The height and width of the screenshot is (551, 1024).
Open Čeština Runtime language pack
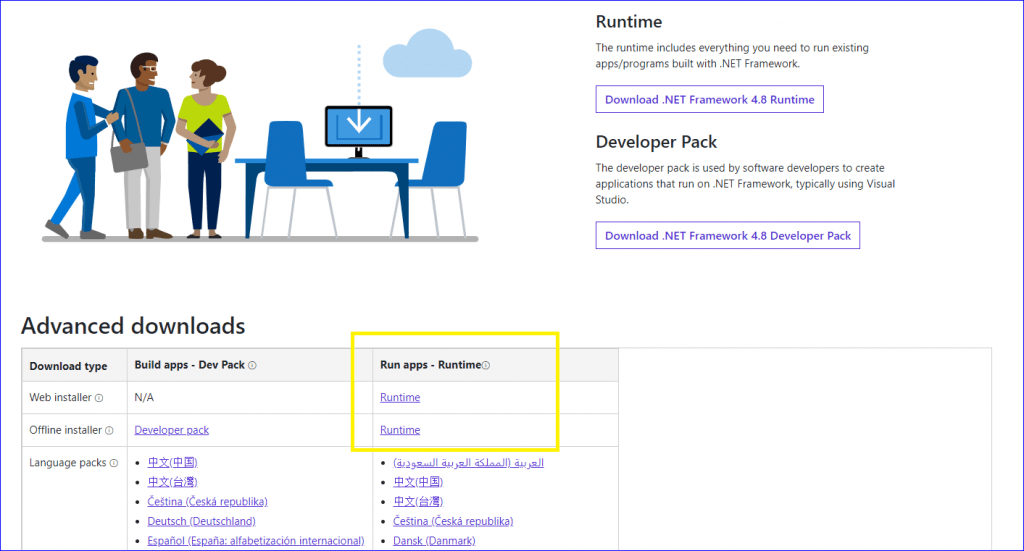[x=453, y=521]
